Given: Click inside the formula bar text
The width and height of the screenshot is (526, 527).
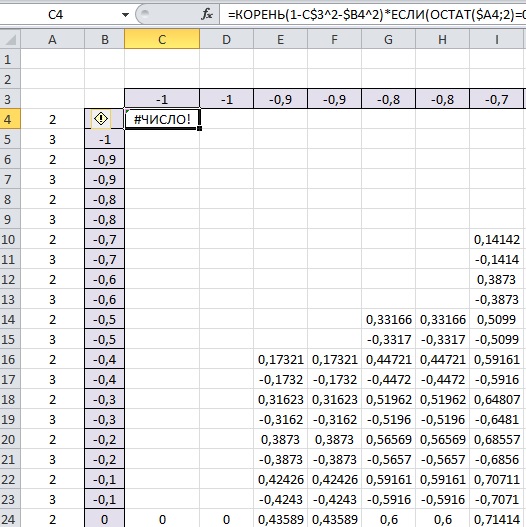Looking at the screenshot, I should tap(372, 14).
